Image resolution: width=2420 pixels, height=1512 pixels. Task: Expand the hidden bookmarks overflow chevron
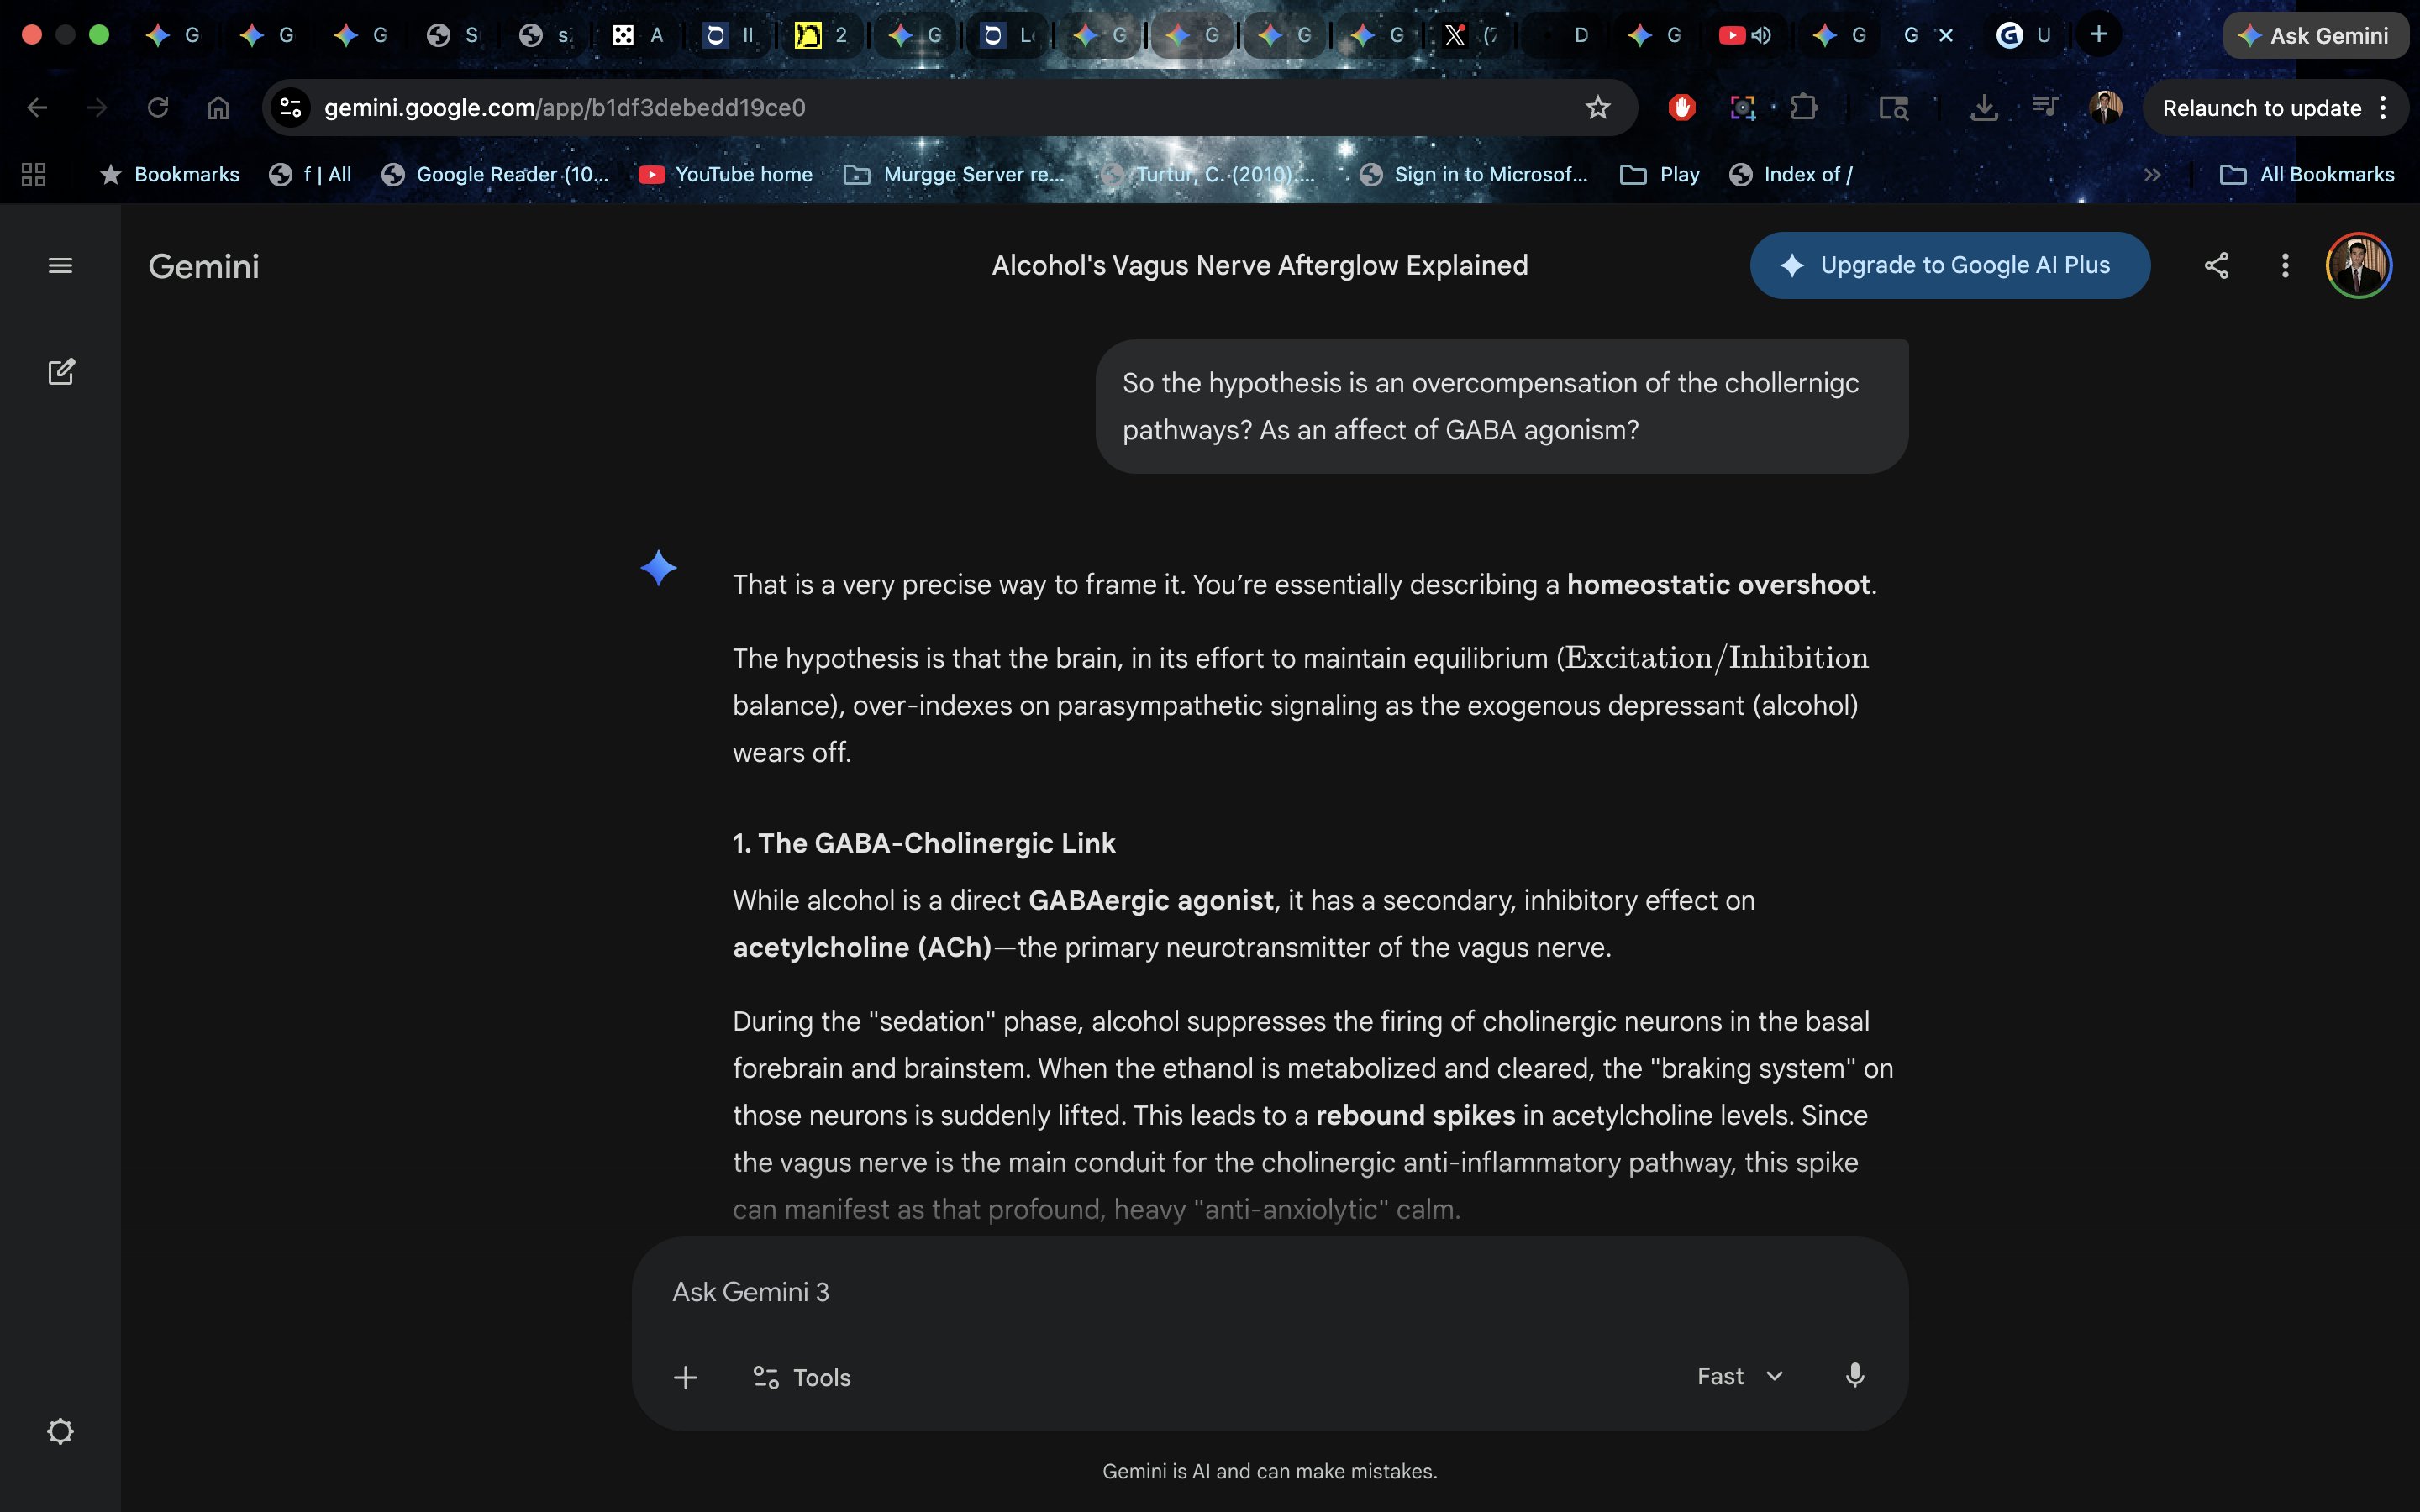[2152, 175]
